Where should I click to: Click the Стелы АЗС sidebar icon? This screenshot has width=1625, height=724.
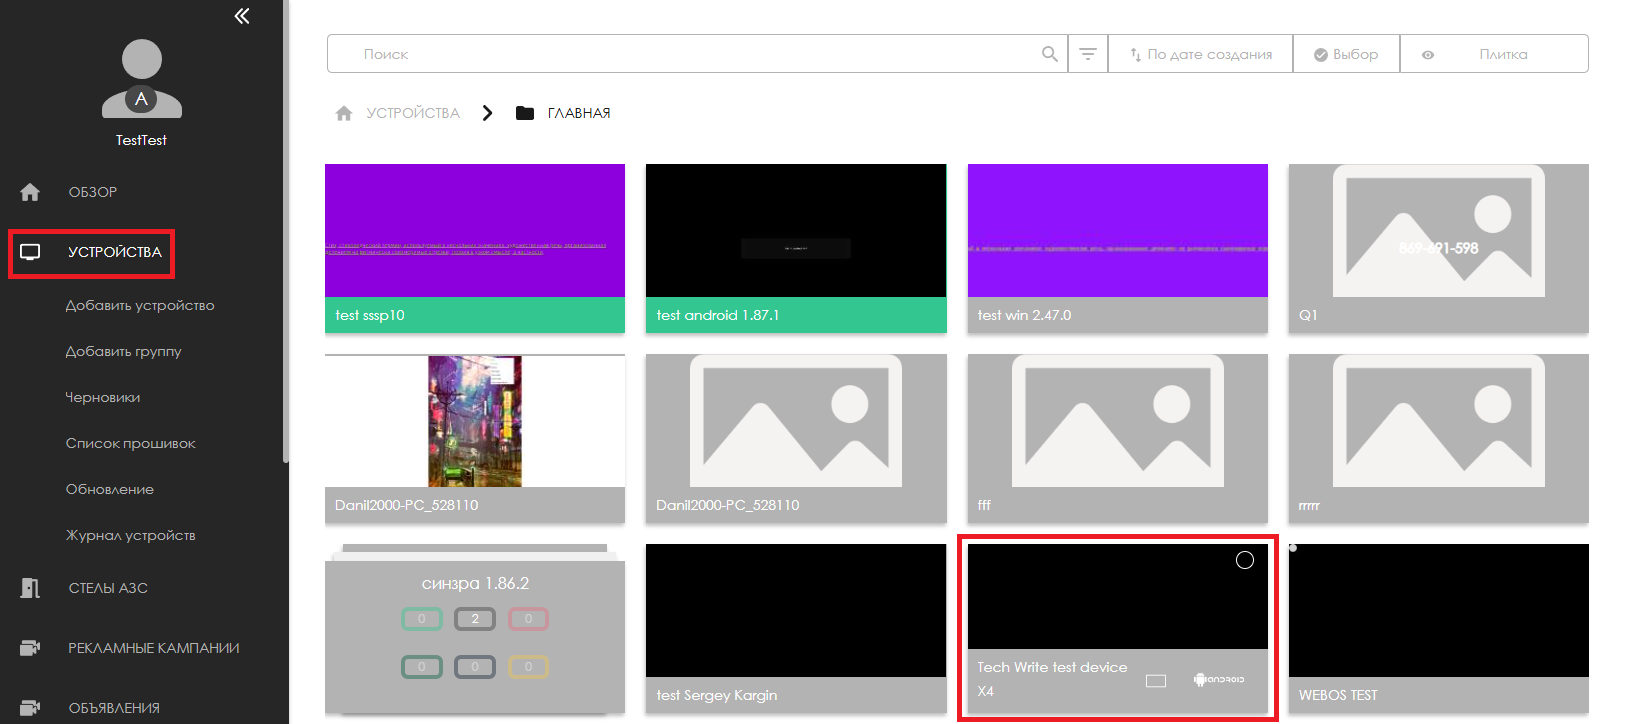[x=30, y=588]
